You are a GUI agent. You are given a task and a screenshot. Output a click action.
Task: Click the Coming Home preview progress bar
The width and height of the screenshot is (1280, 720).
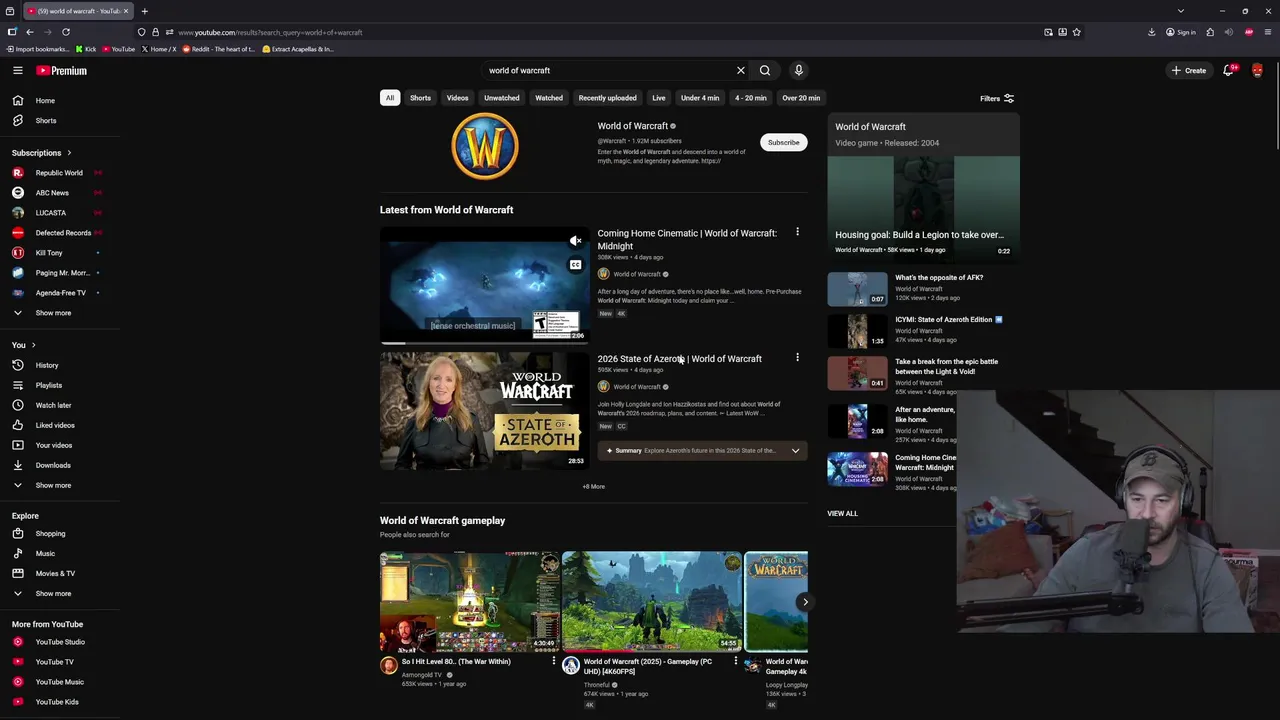pyautogui.click(x=484, y=342)
